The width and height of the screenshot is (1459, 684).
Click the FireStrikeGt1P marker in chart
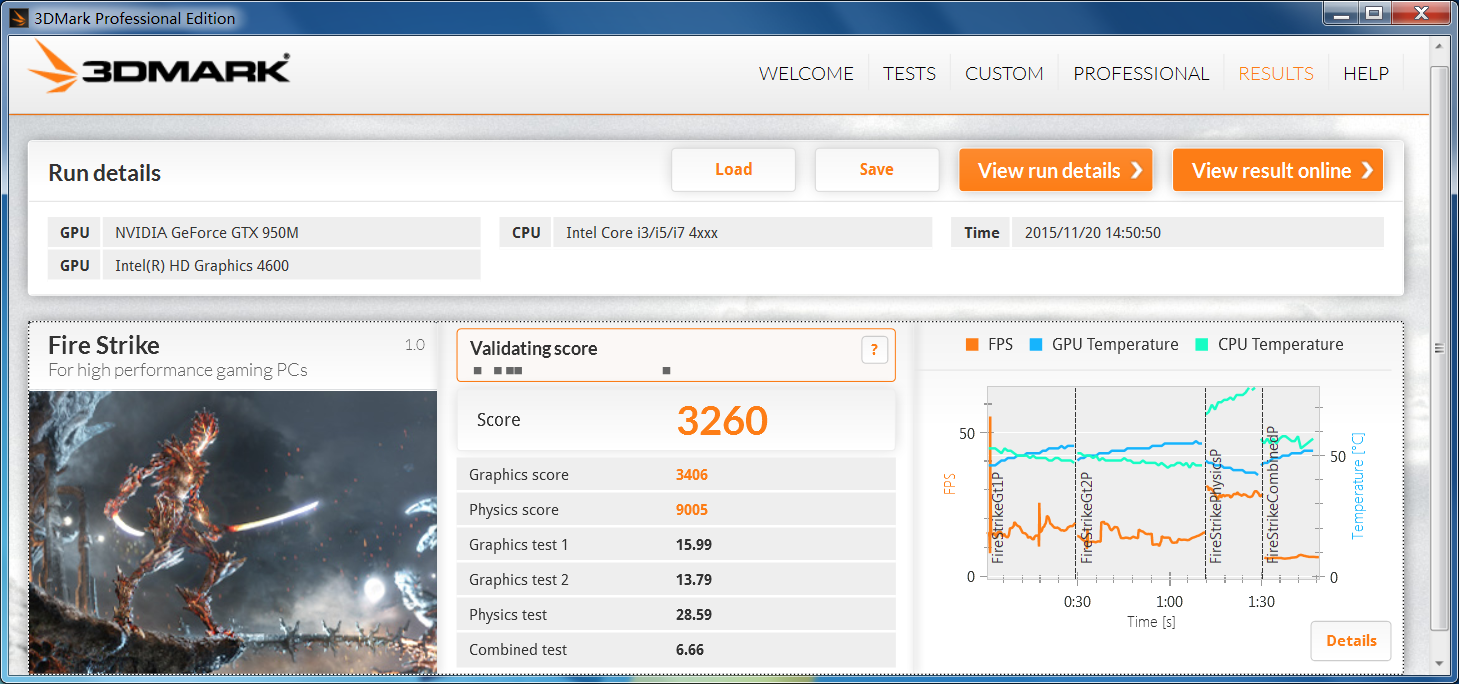[x=997, y=516]
